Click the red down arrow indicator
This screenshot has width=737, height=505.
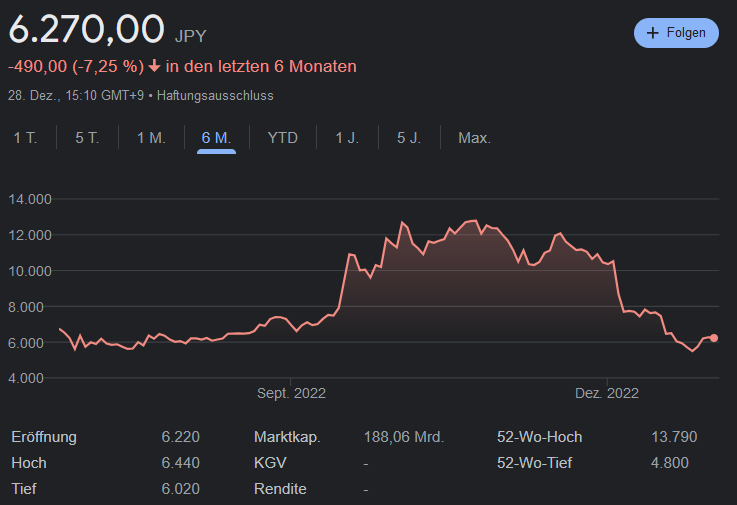click(x=154, y=67)
